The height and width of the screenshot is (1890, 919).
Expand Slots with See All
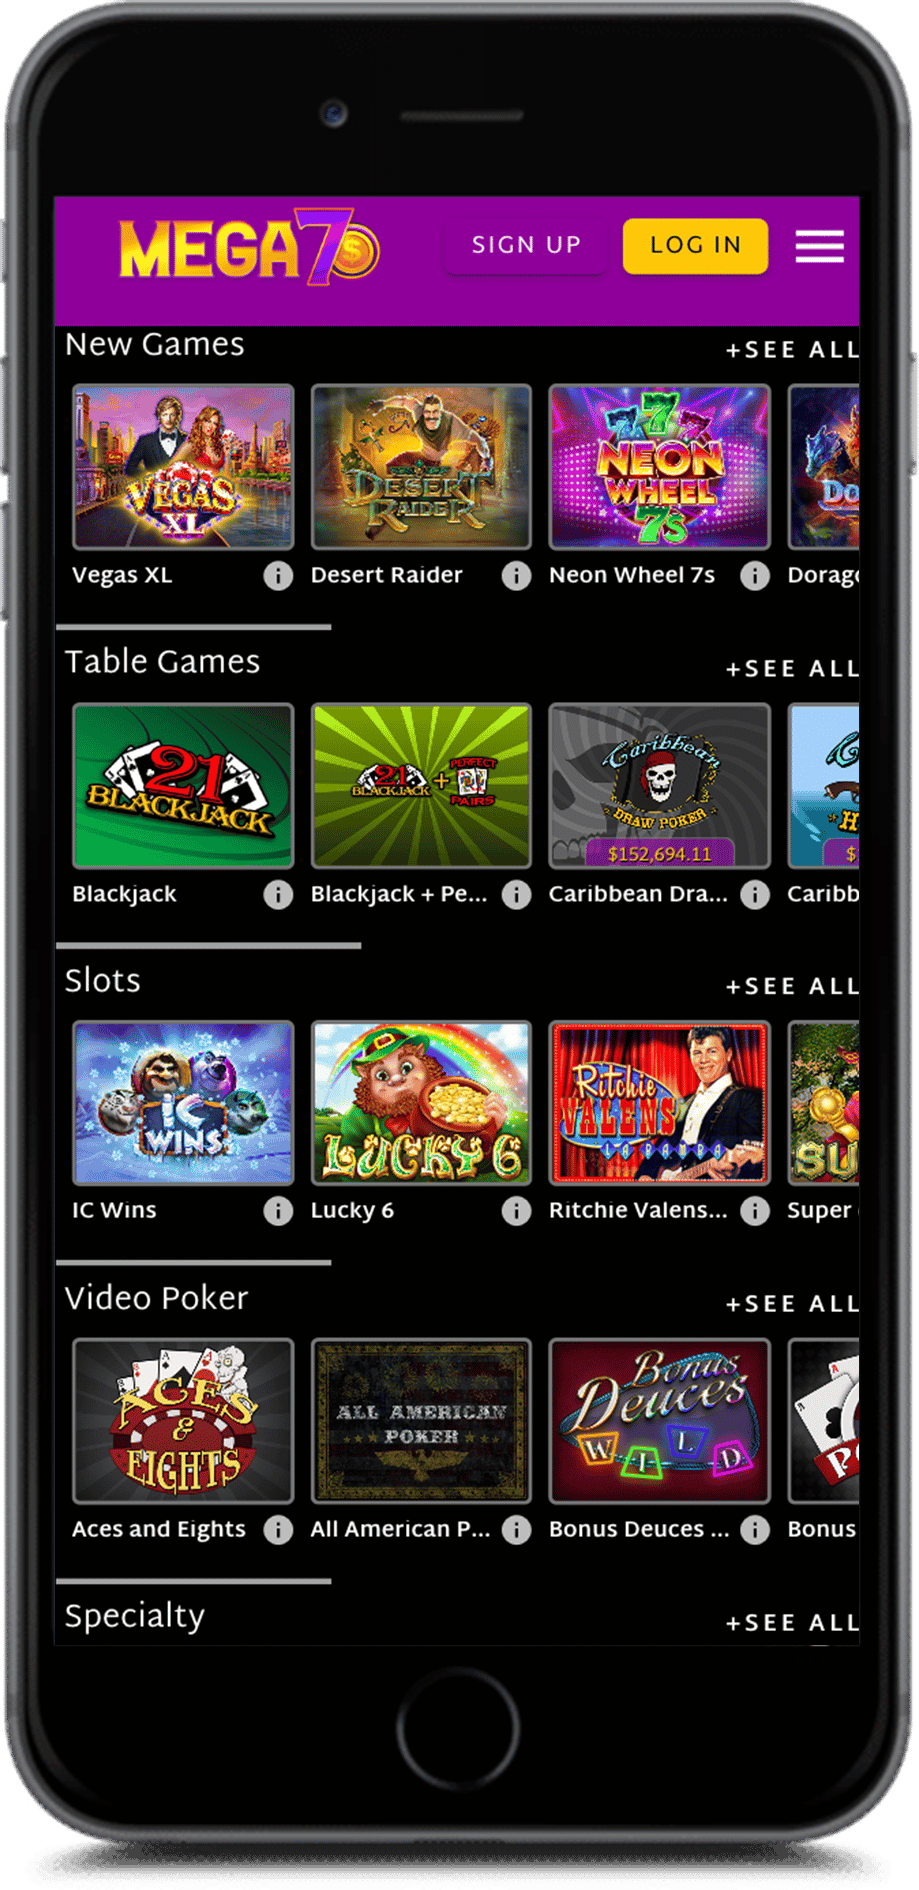(x=792, y=987)
